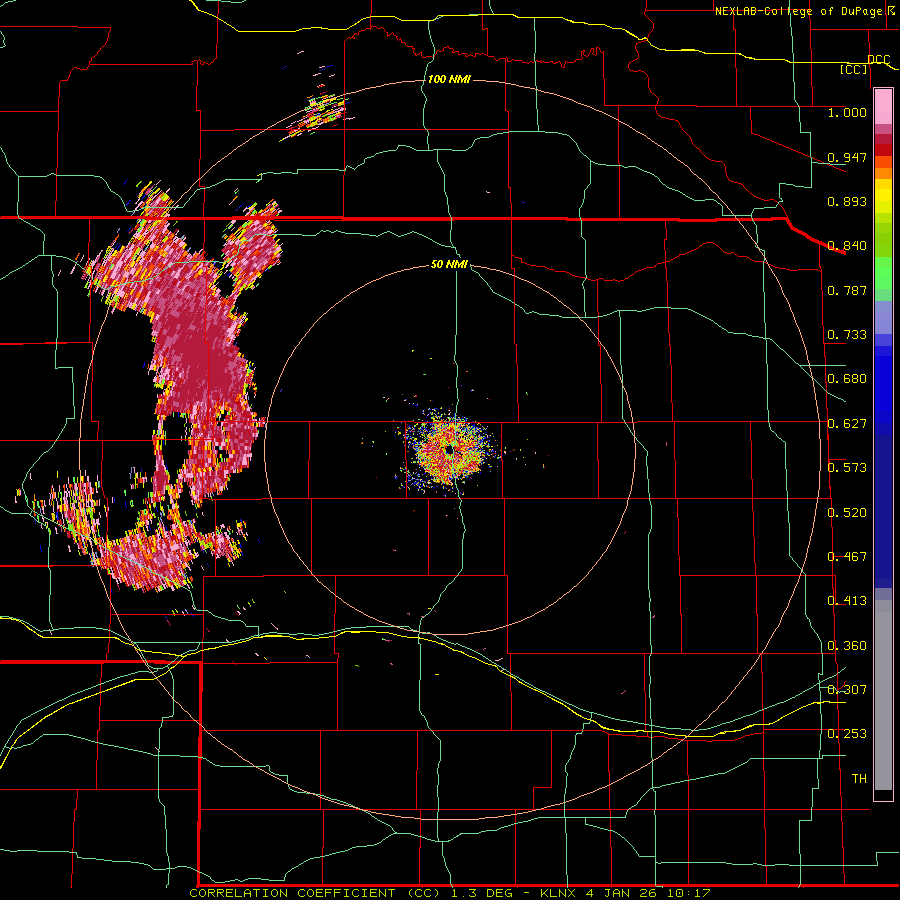This screenshot has width=900, height=900.
Task: Click the 0.467 scale label
Action: pyautogui.click(x=847, y=557)
